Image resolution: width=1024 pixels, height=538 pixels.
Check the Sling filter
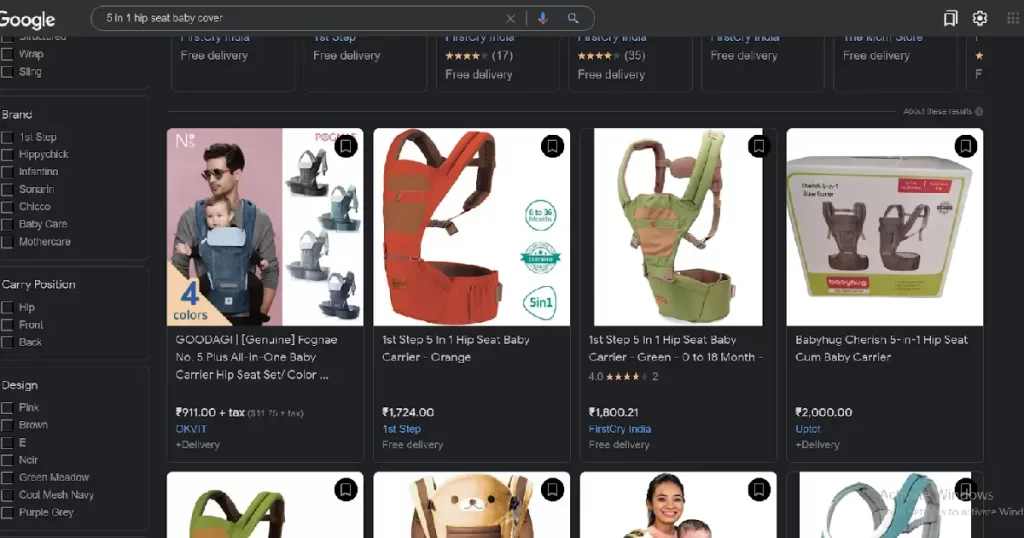(x=7, y=72)
